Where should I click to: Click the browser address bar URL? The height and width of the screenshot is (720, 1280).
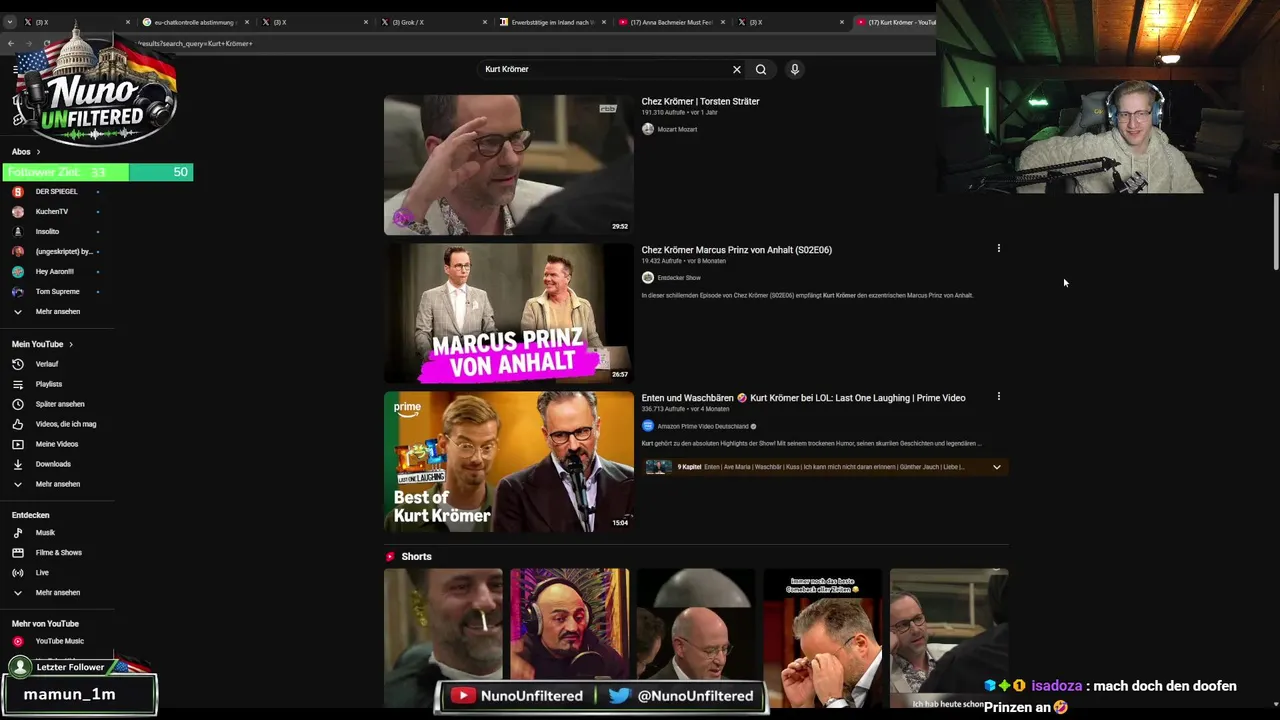pos(195,43)
